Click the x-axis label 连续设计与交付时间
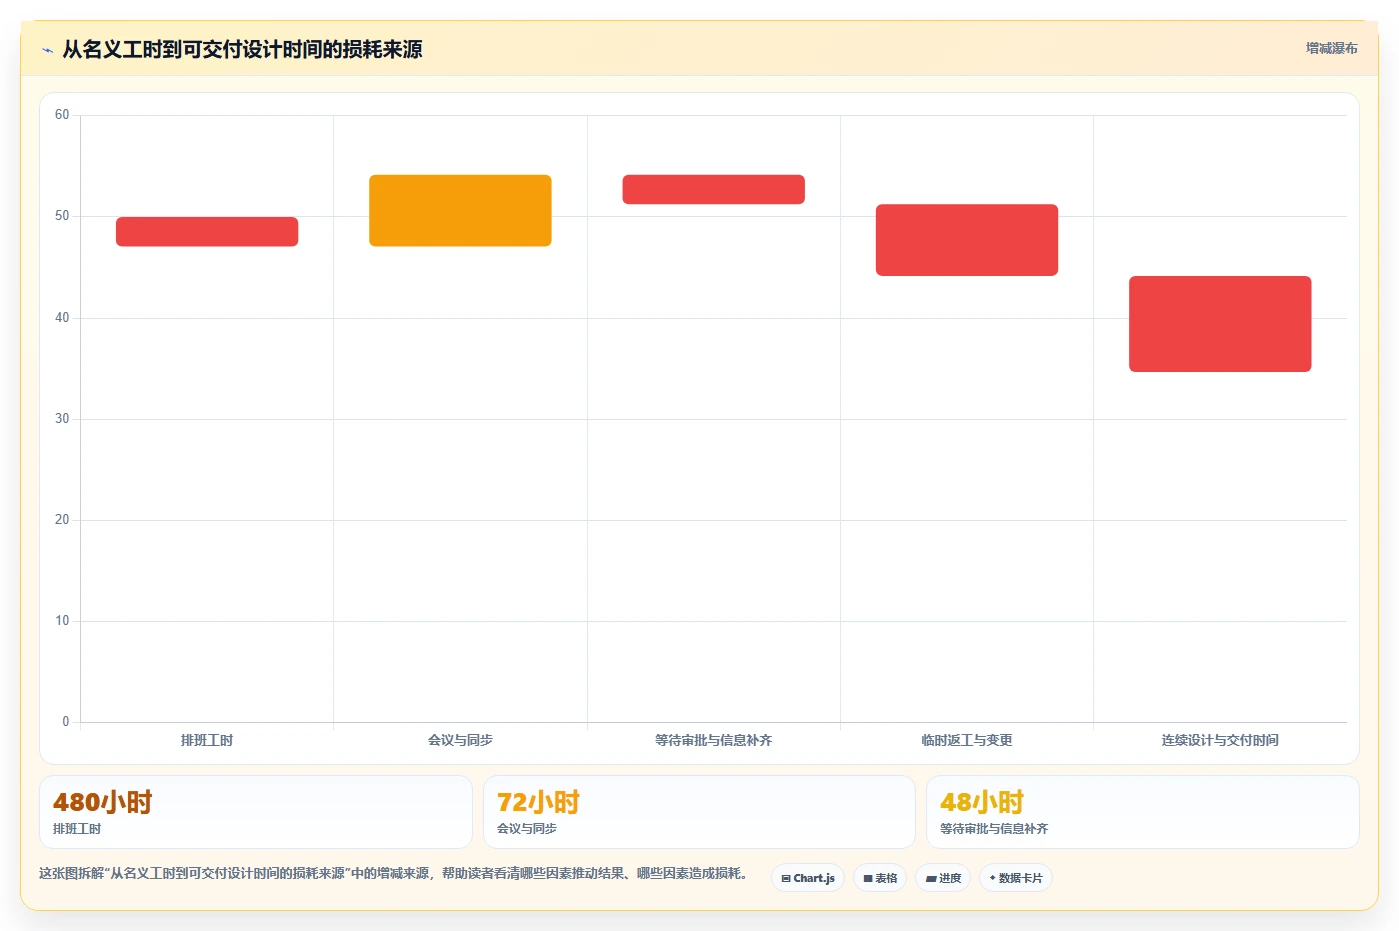The height and width of the screenshot is (931, 1399). [1220, 740]
